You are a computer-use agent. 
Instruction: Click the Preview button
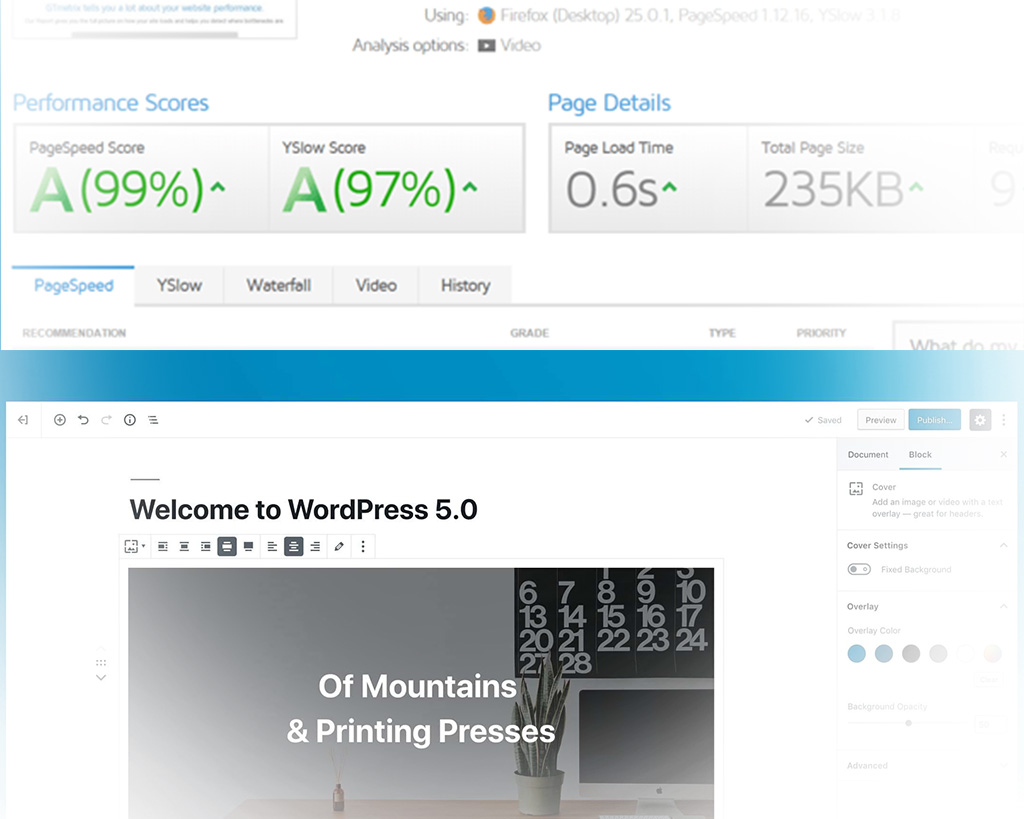pos(880,420)
